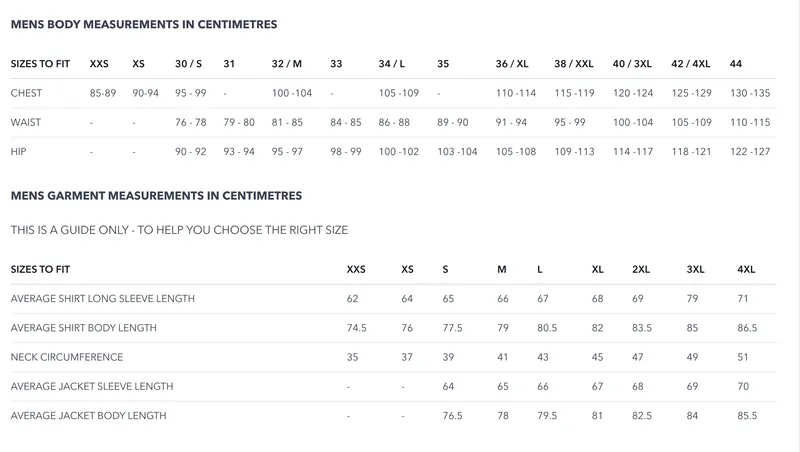Click the Mens Garment Measurements heading

156,196
